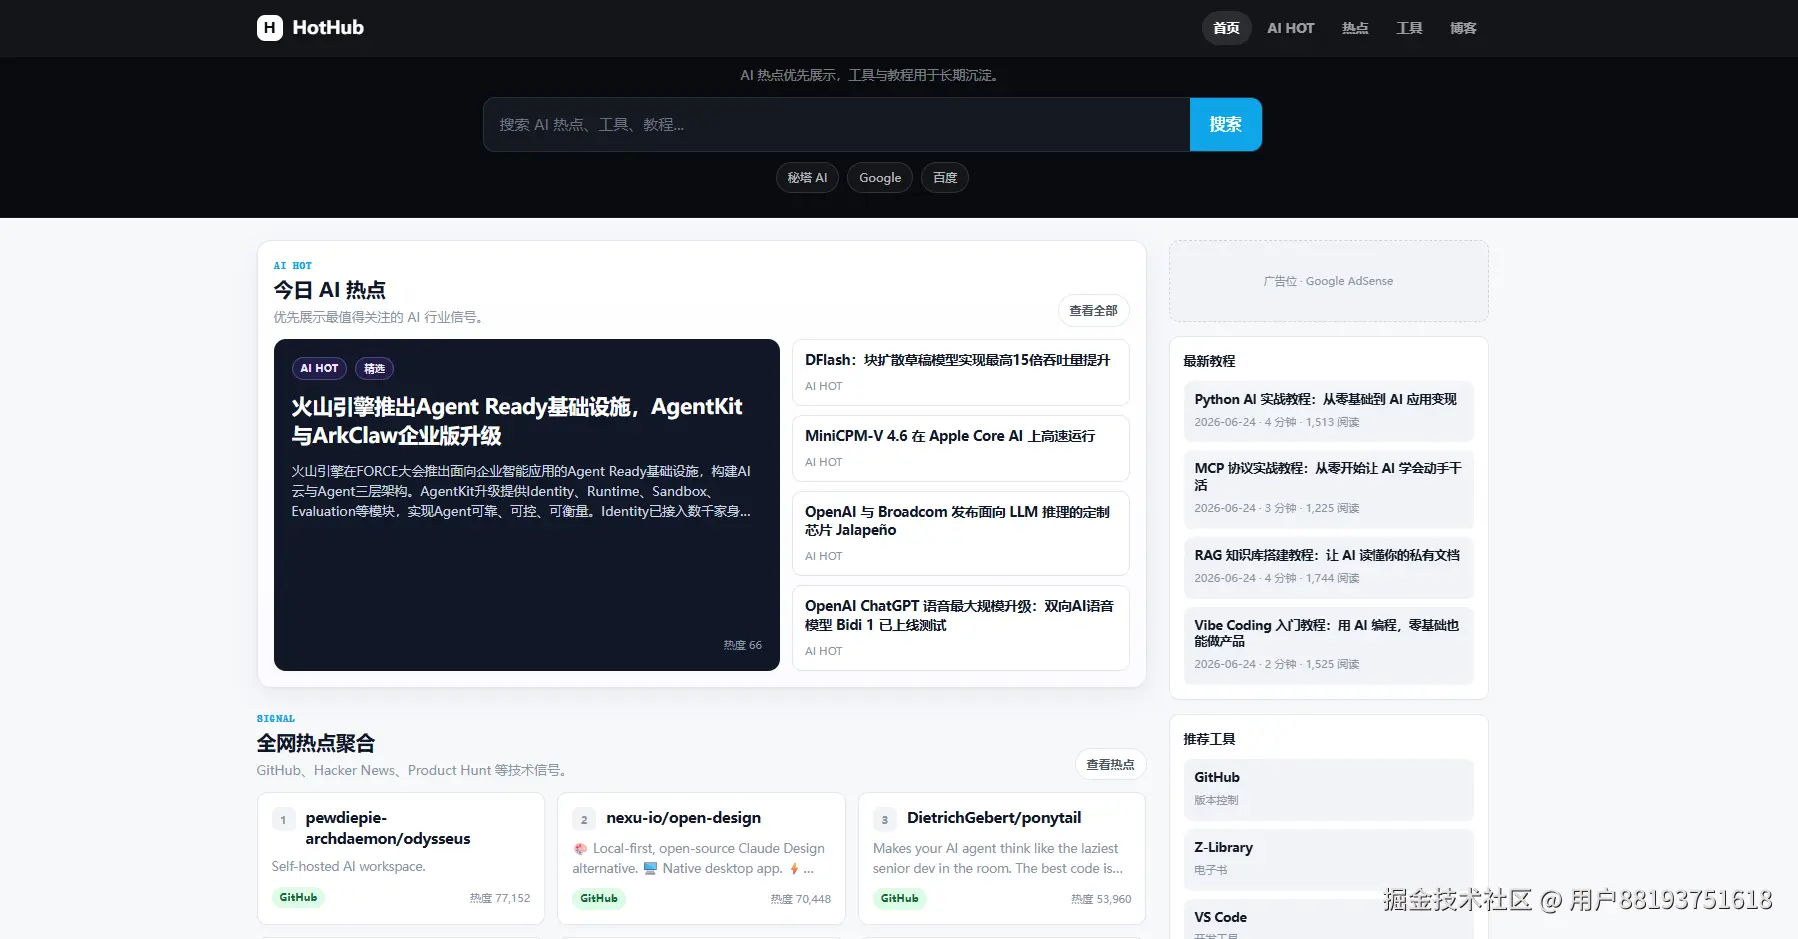Open the Z-Library 电子书 tool card
Screen dimensions: 1798x939
click(x=1328, y=859)
